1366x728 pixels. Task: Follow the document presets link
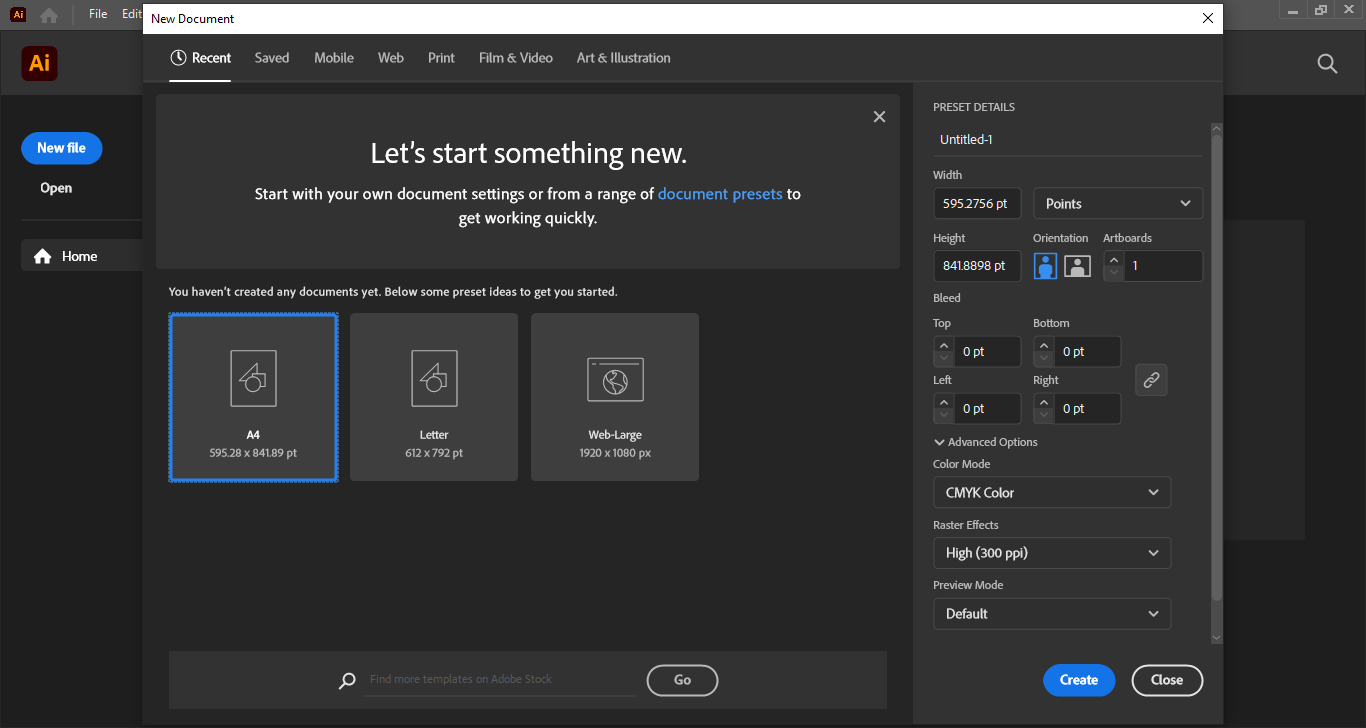(719, 194)
